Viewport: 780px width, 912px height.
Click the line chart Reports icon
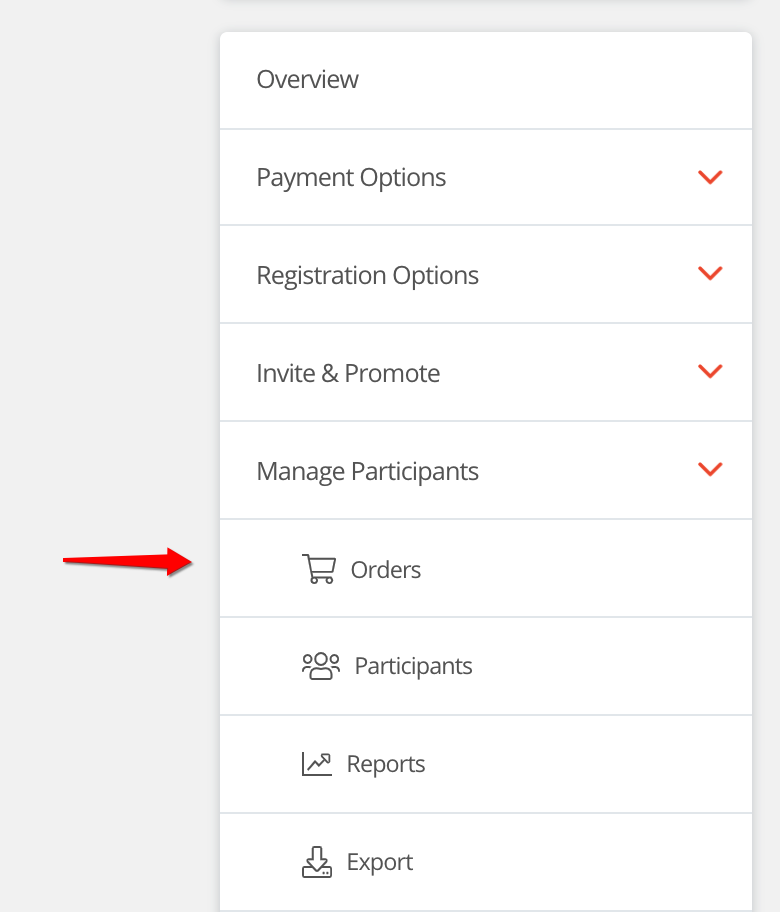pyautogui.click(x=316, y=764)
